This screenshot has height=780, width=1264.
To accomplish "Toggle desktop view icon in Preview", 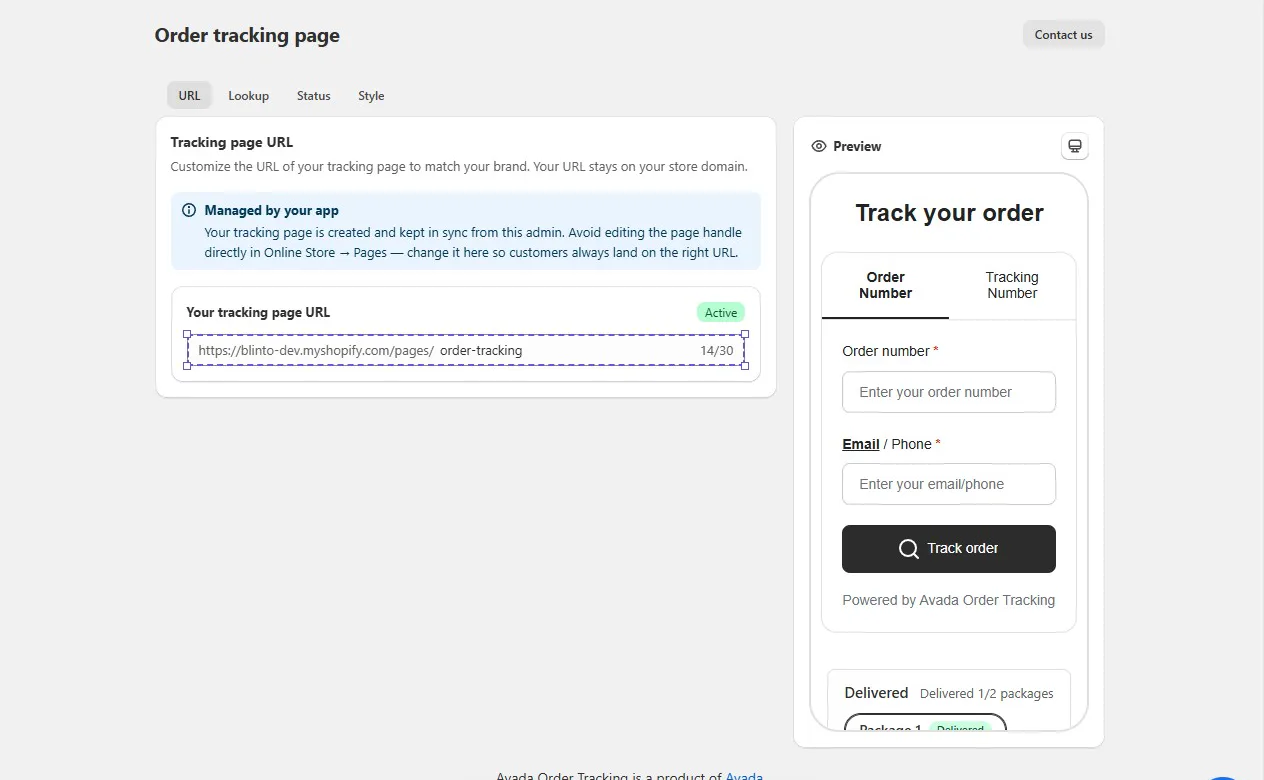I will 1074,146.
